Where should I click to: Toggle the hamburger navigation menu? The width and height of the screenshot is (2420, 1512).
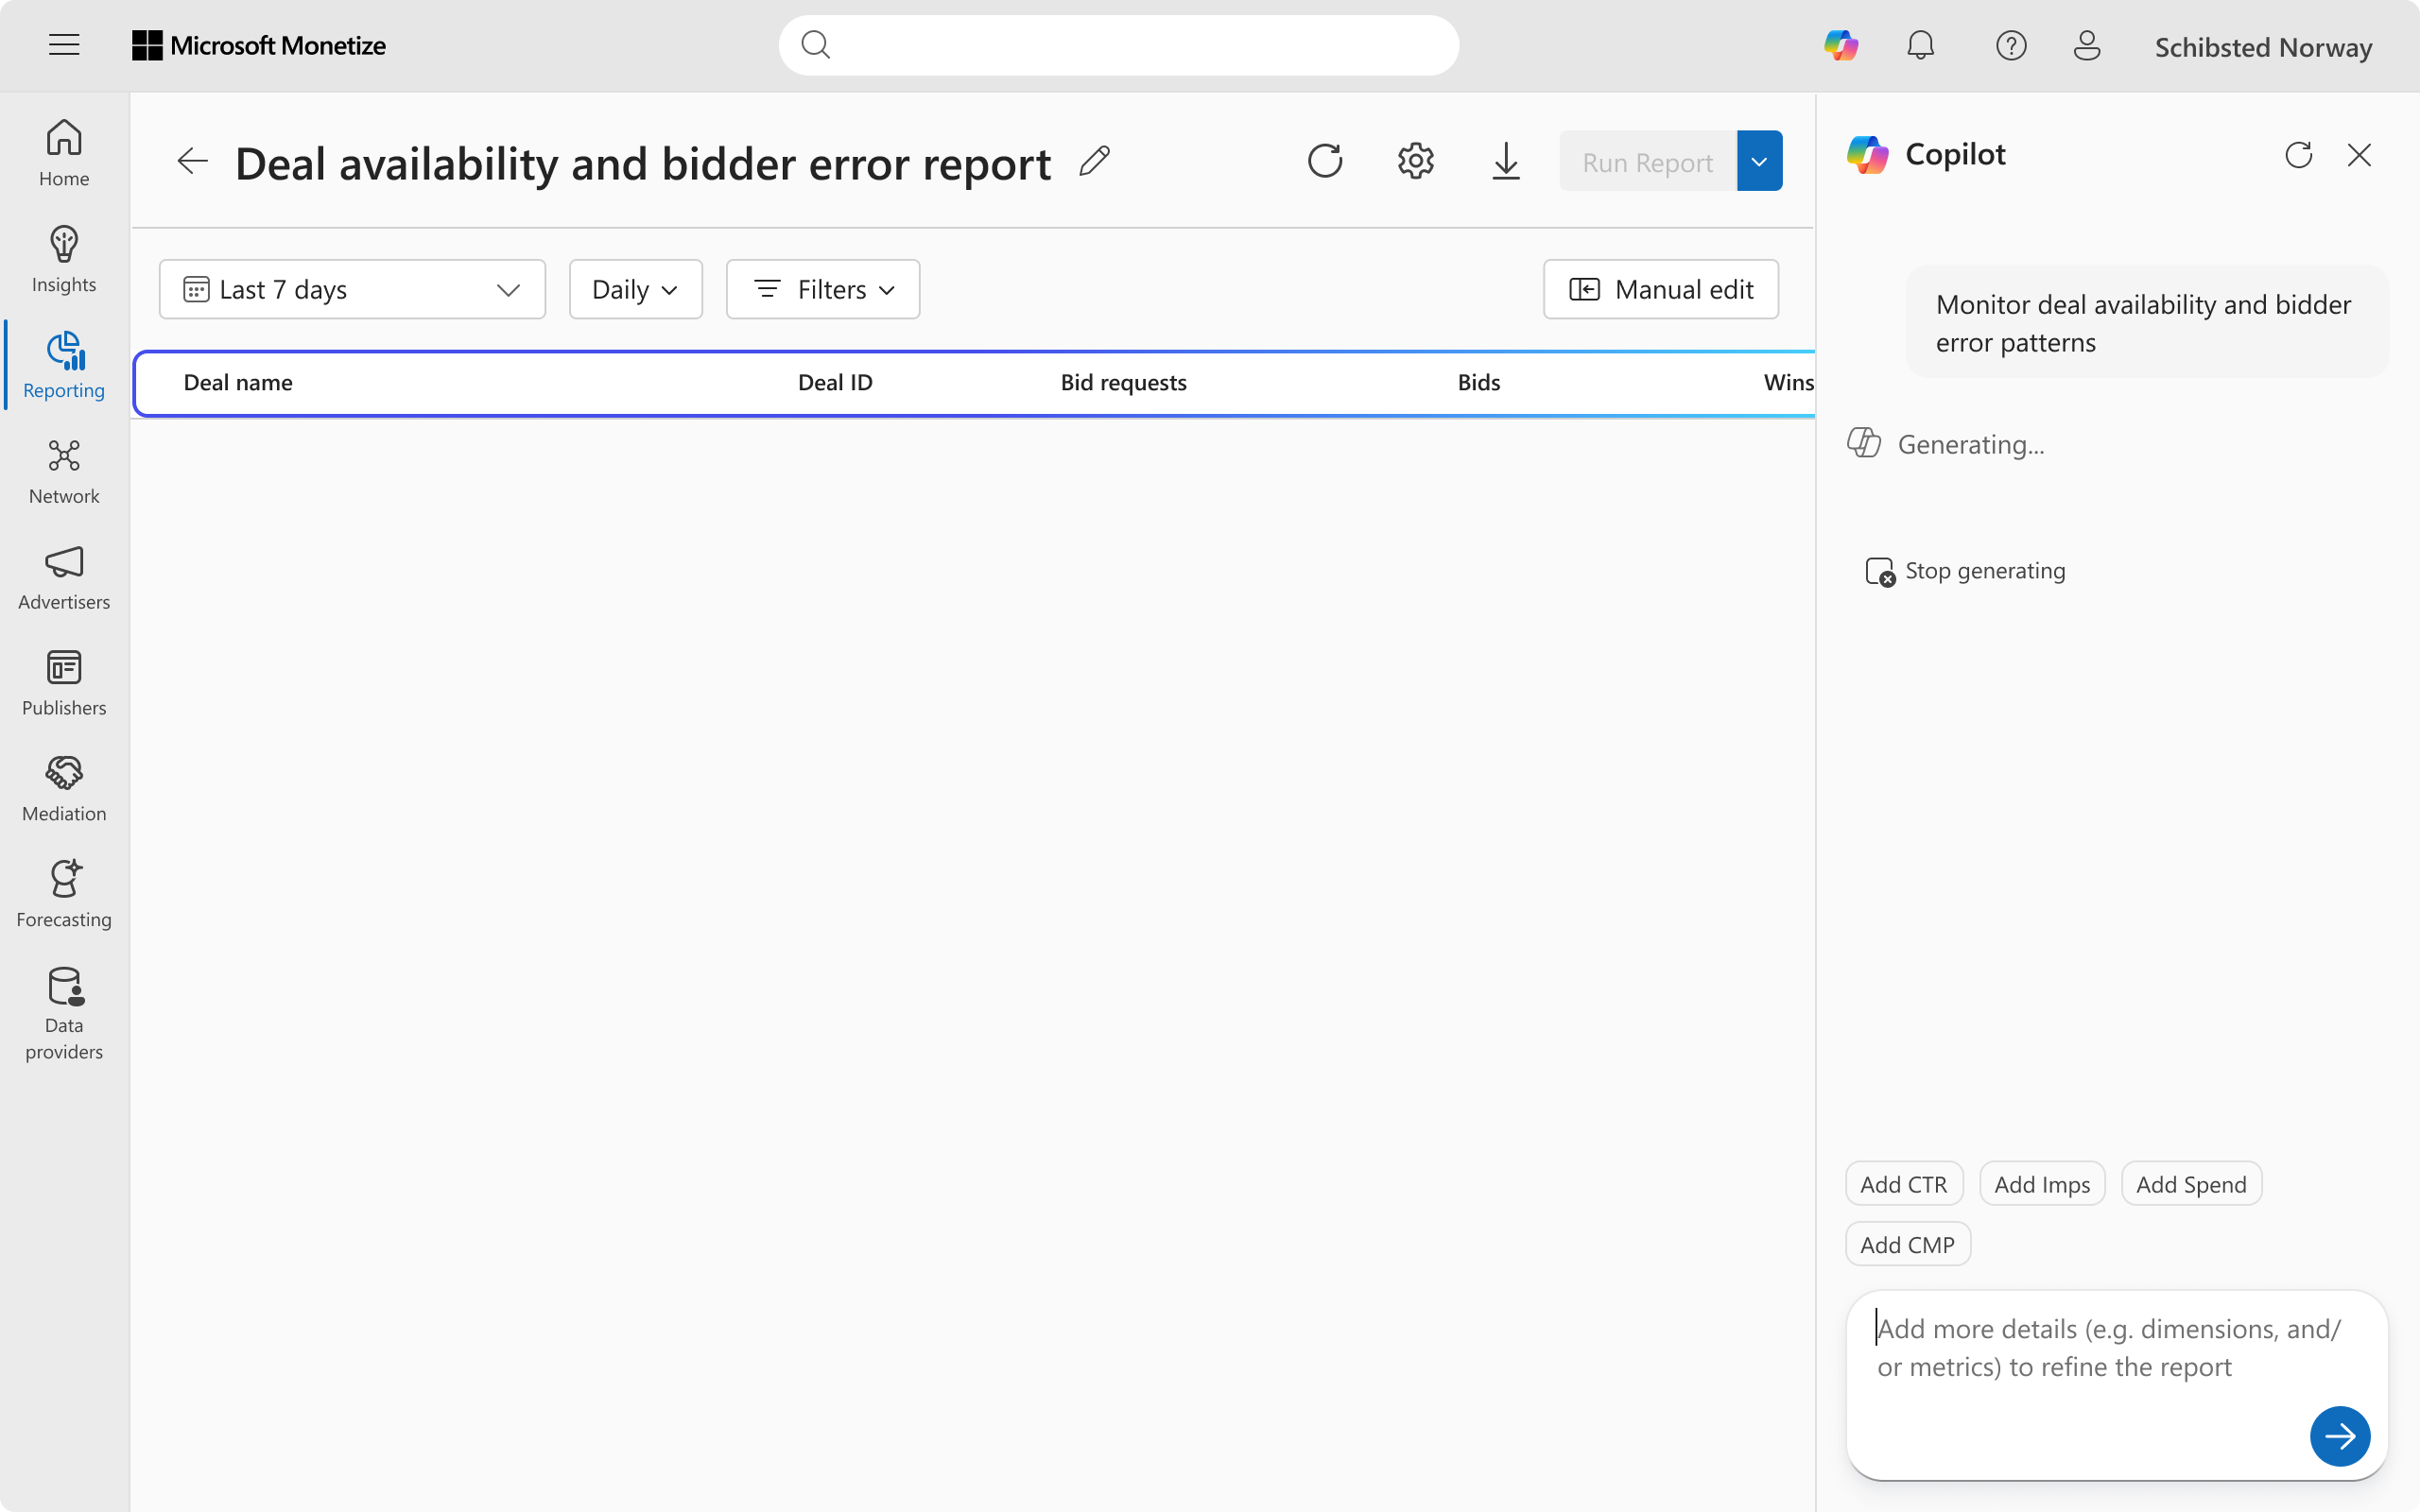64,45
